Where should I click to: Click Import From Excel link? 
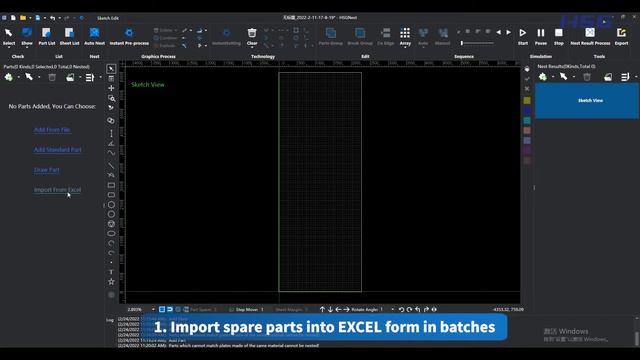[x=57, y=190]
